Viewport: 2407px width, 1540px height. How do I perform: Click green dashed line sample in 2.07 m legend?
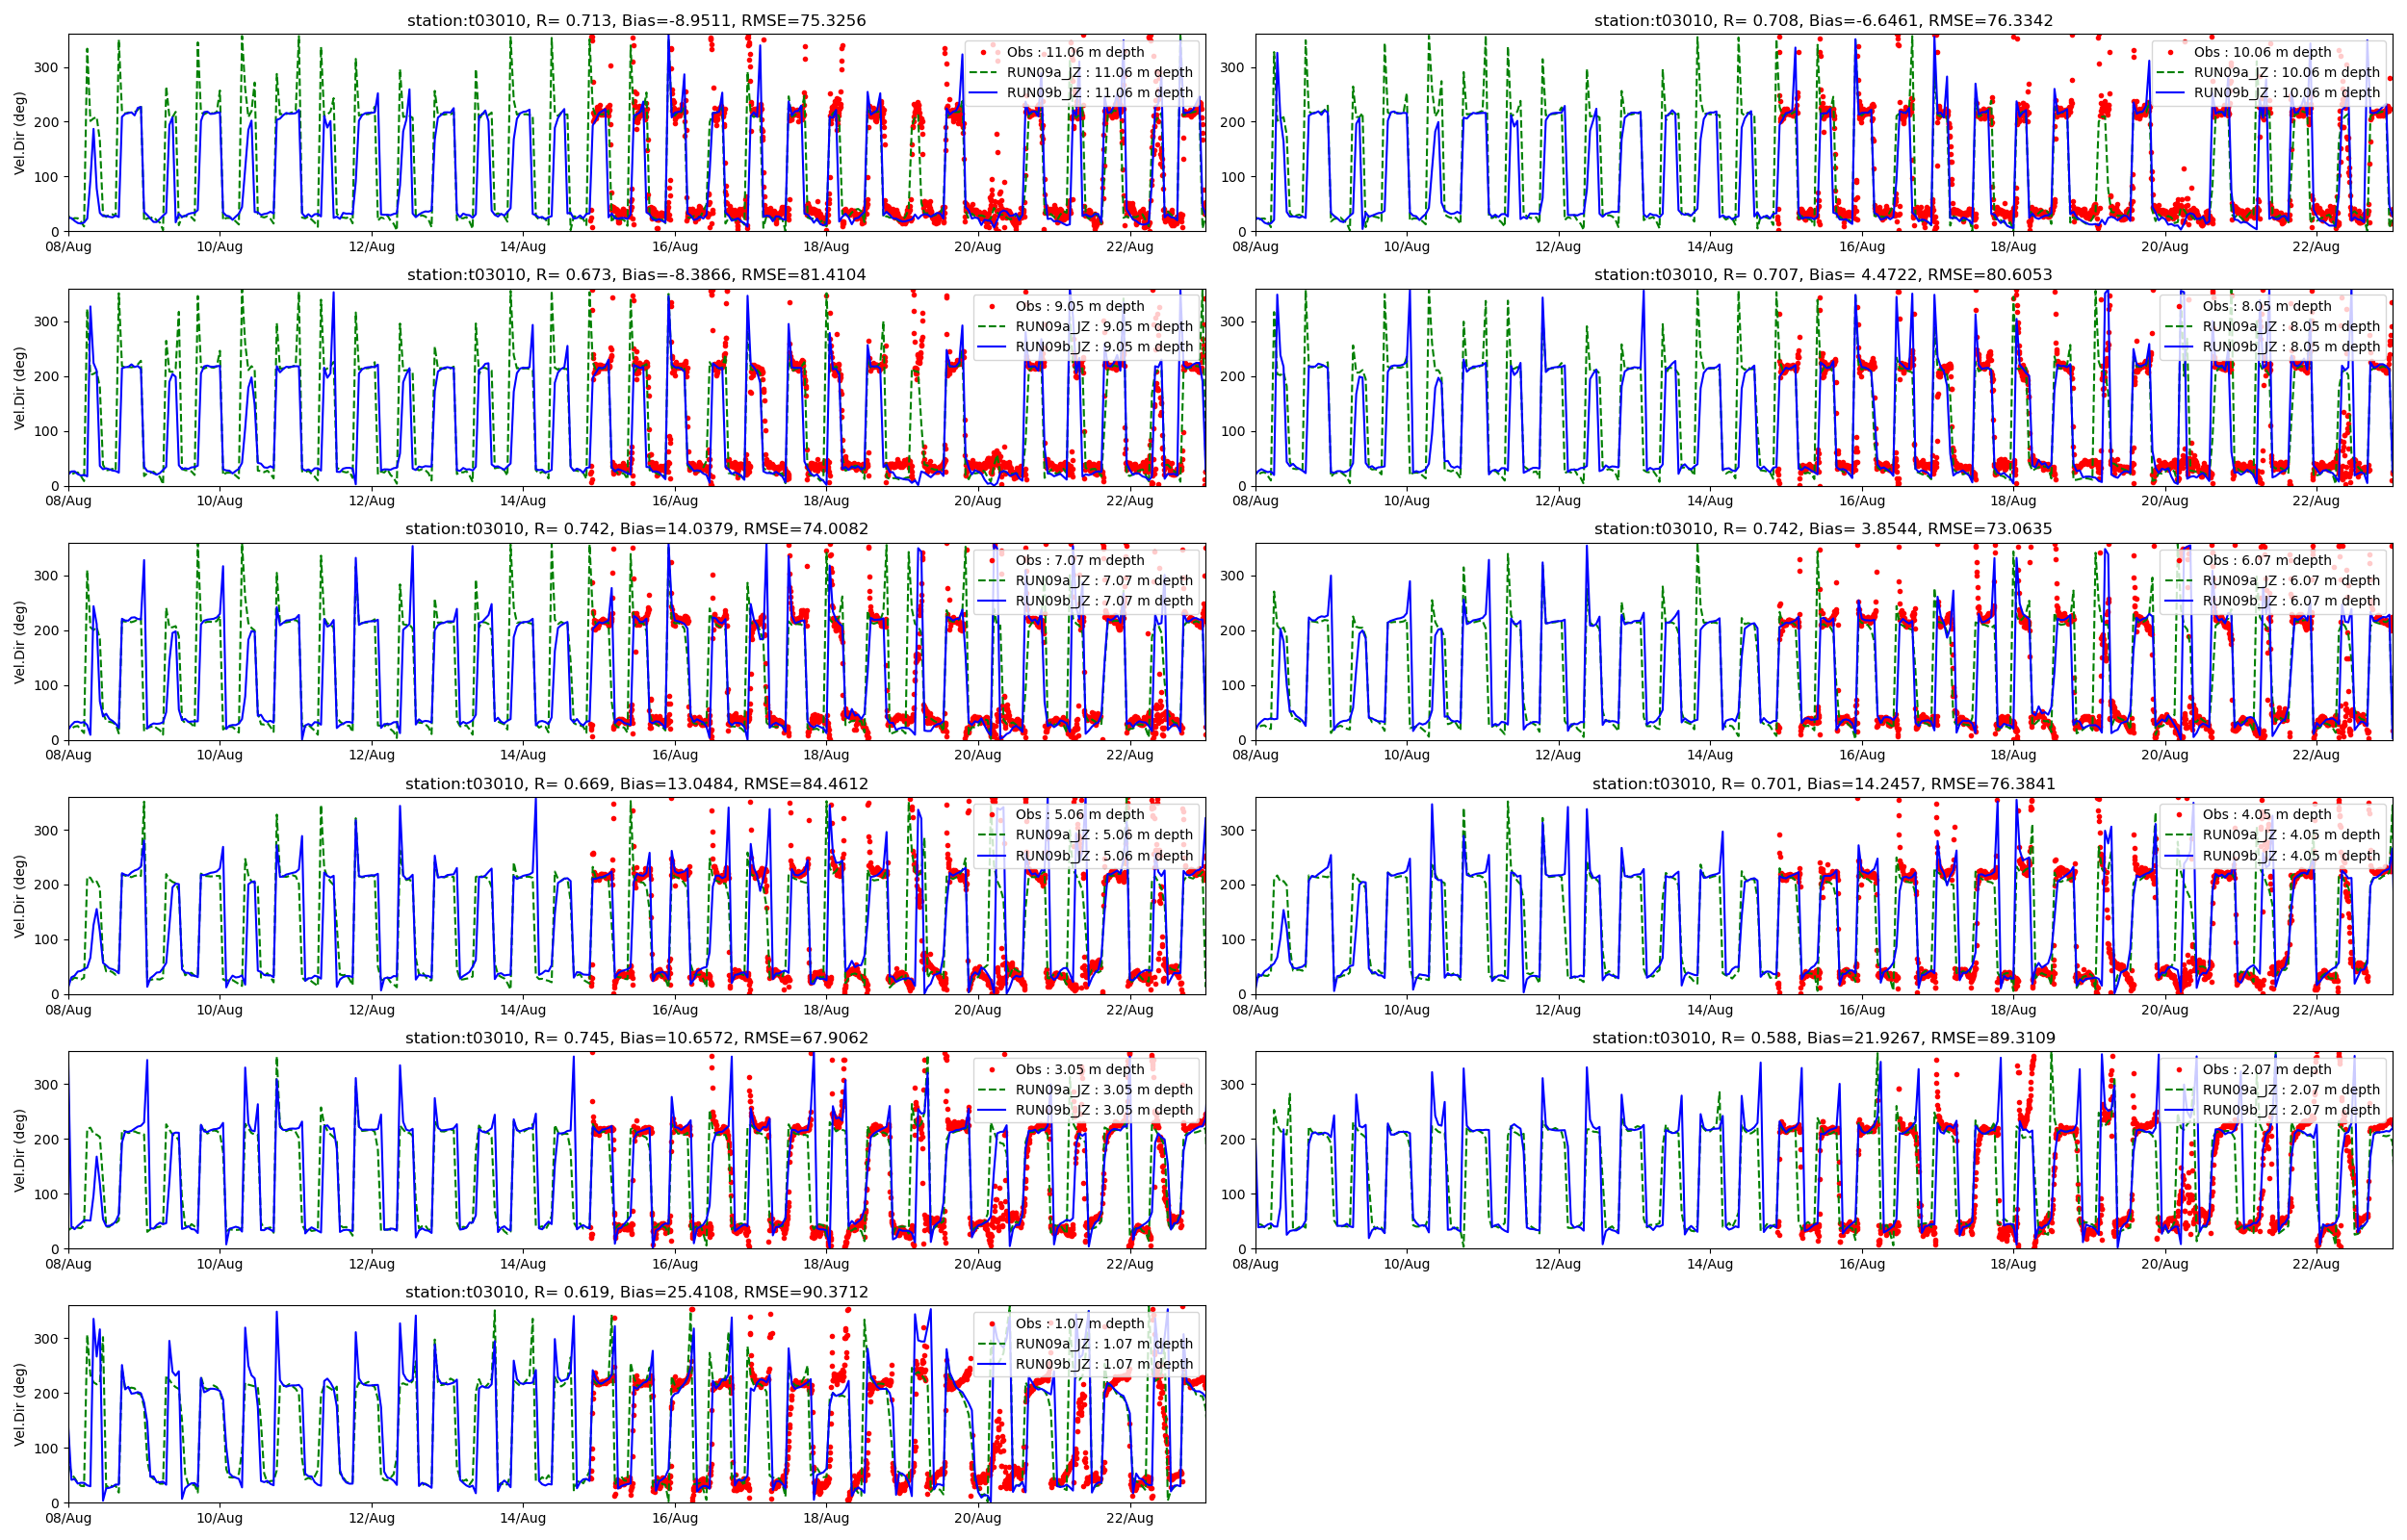(2179, 1090)
